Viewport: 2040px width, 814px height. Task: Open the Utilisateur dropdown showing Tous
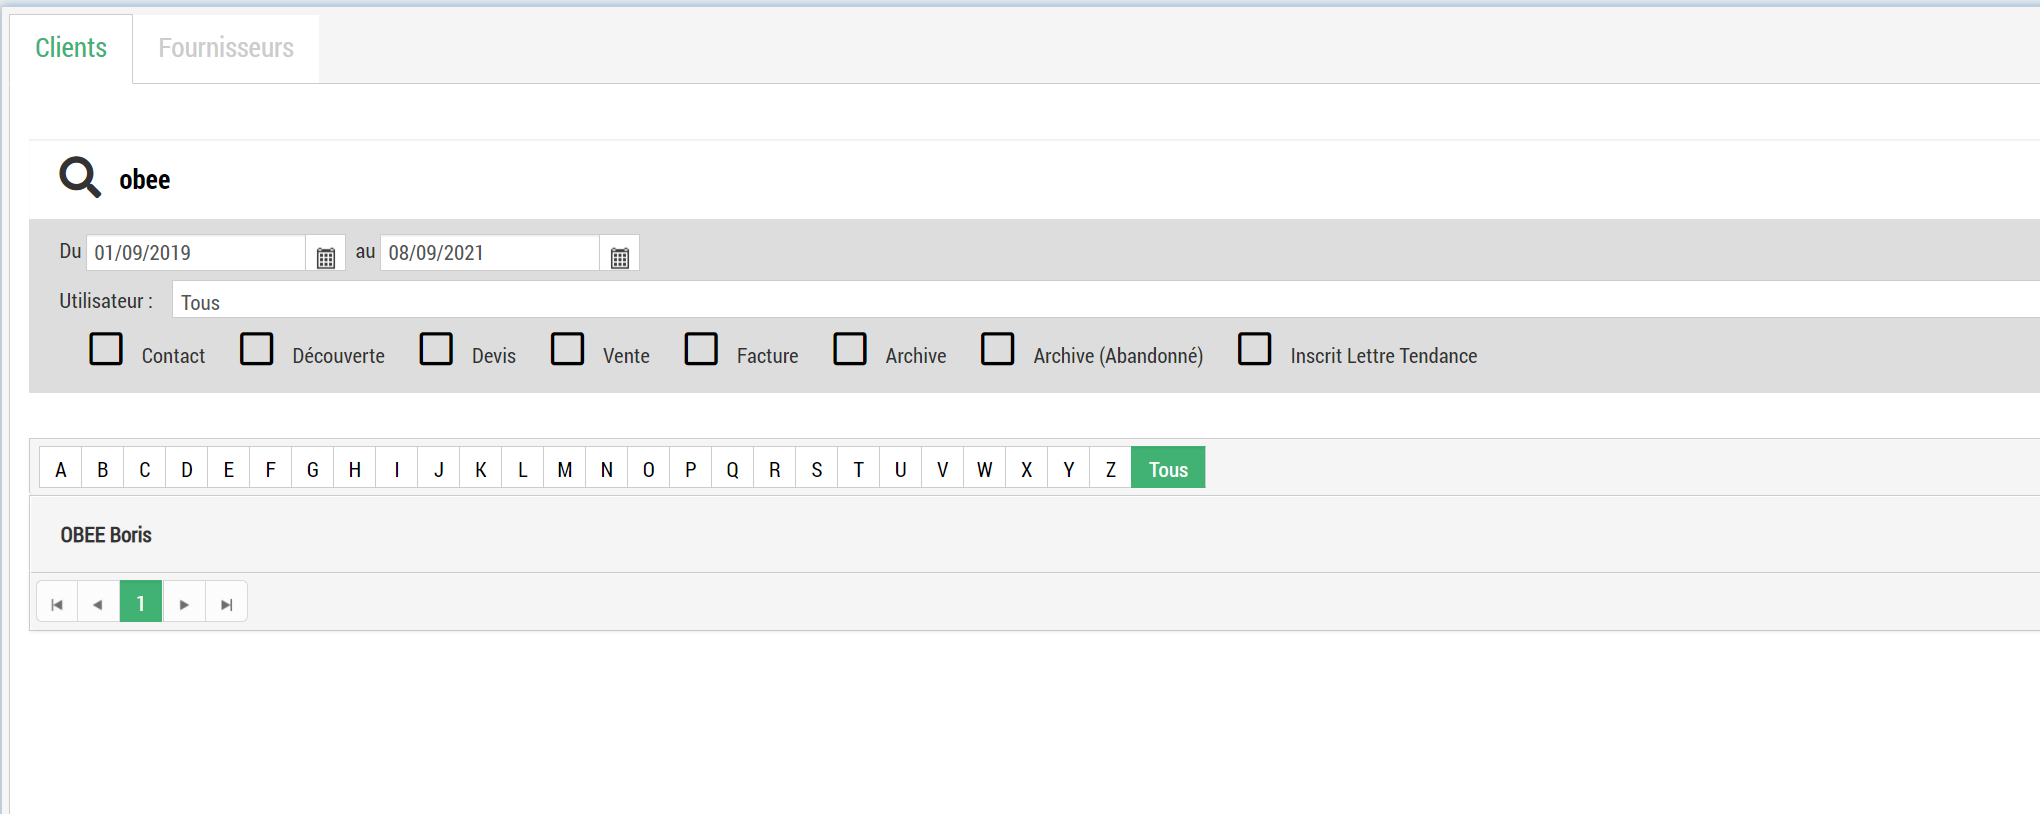pyautogui.click(x=1100, y=302)
